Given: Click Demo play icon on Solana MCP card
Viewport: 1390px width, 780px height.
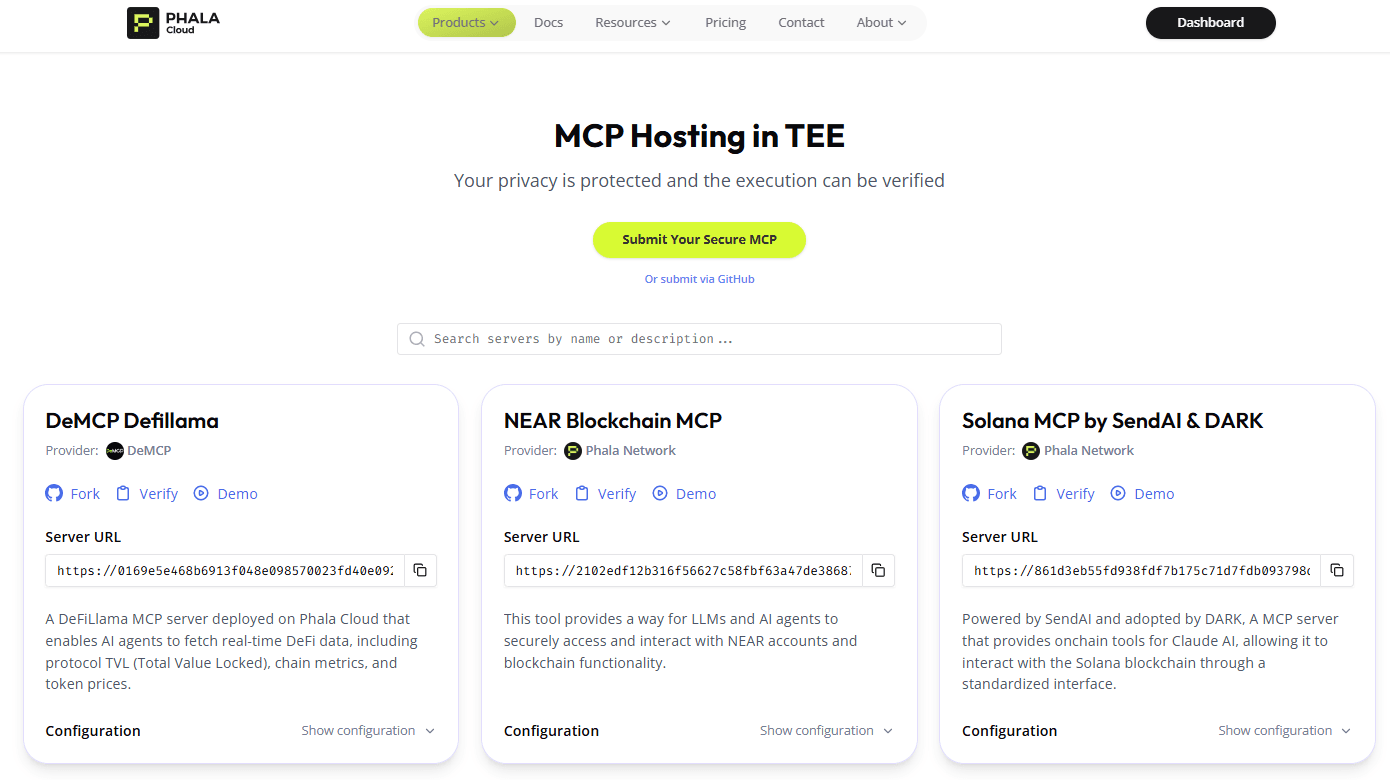Looking at the screenshot, I should tap(1118, 493).
